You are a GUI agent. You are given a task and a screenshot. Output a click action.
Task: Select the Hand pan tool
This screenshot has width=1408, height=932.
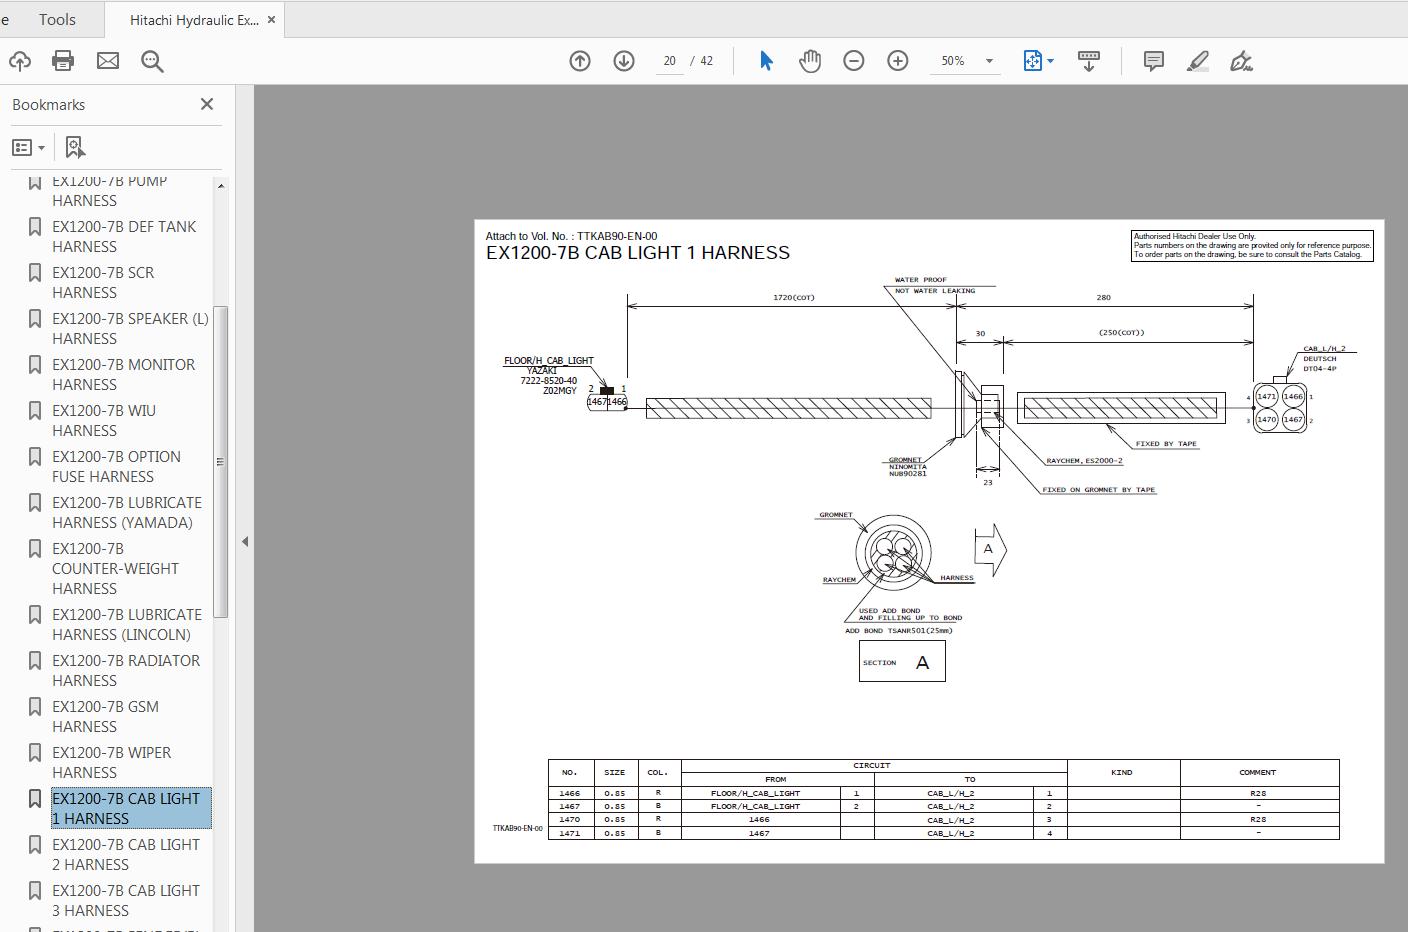tap(810, 60)
